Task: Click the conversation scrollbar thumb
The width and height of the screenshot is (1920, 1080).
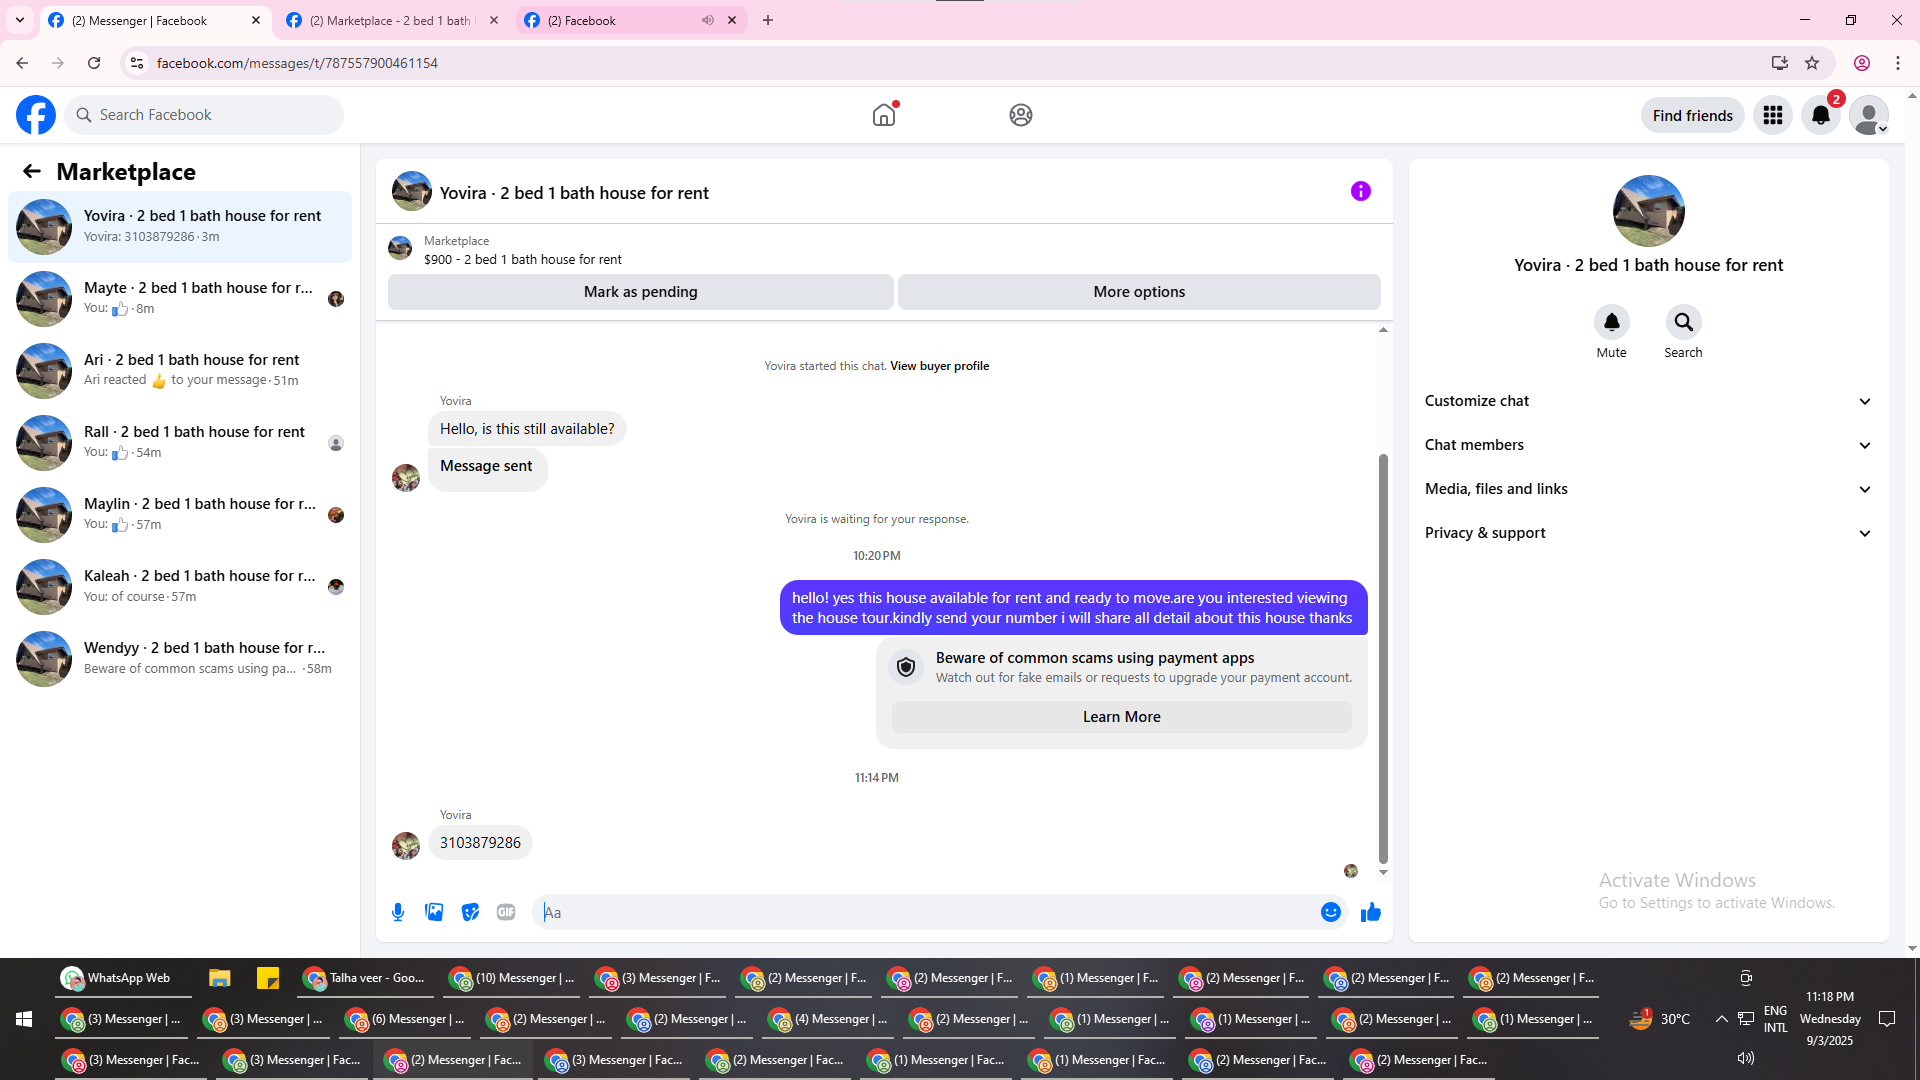Action: (x=1383, y=658)
